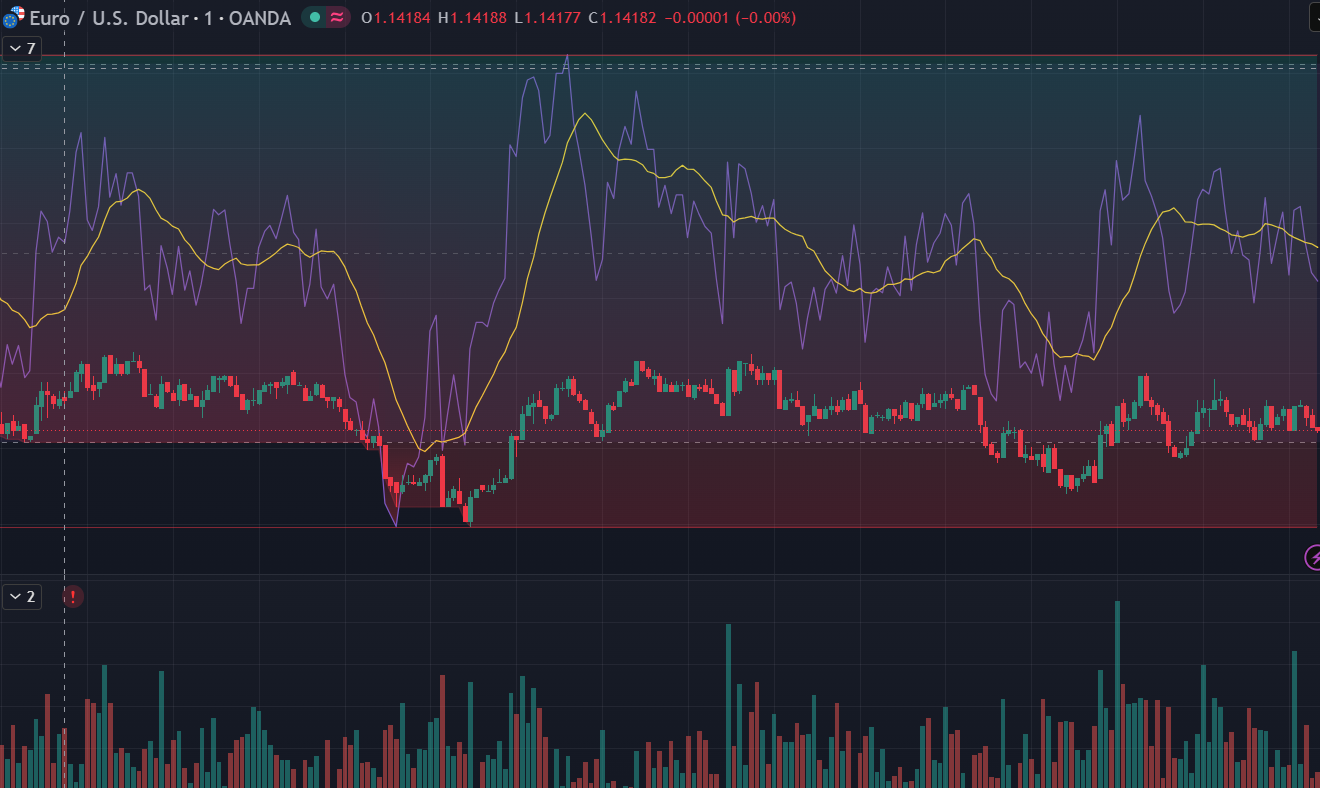Open the red exclamation error indicator
Viewport: 1320px width, 788px height.
click(x=73, y=597)
